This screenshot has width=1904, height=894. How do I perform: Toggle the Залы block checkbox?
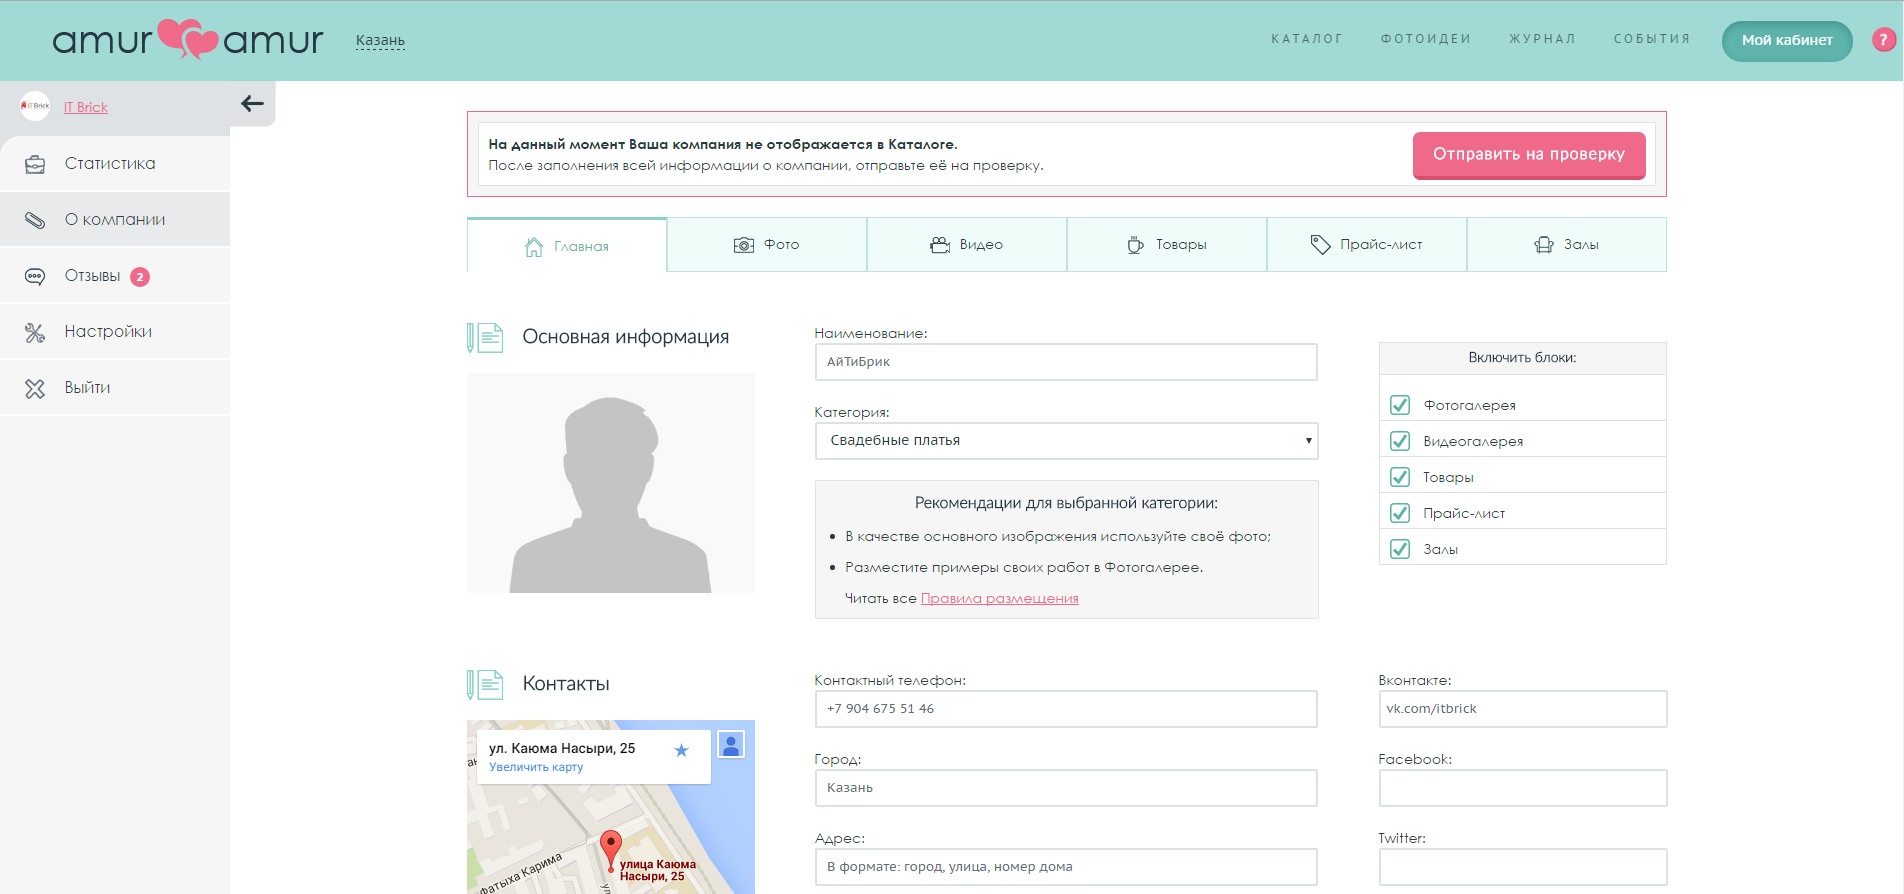(1400, 549)
